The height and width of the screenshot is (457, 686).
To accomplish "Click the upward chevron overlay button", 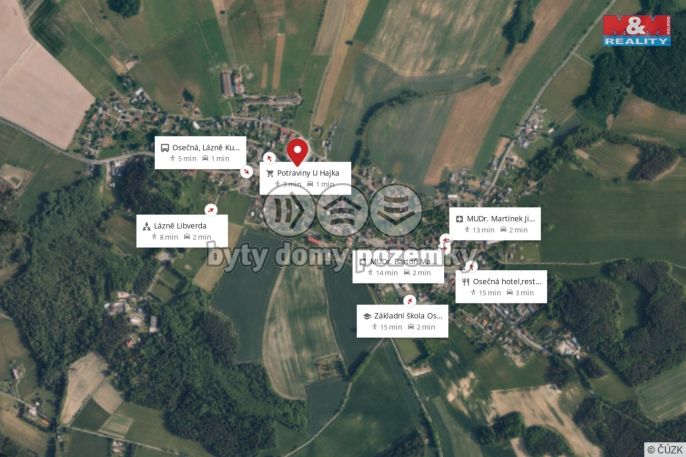I will tap(343, 211).
